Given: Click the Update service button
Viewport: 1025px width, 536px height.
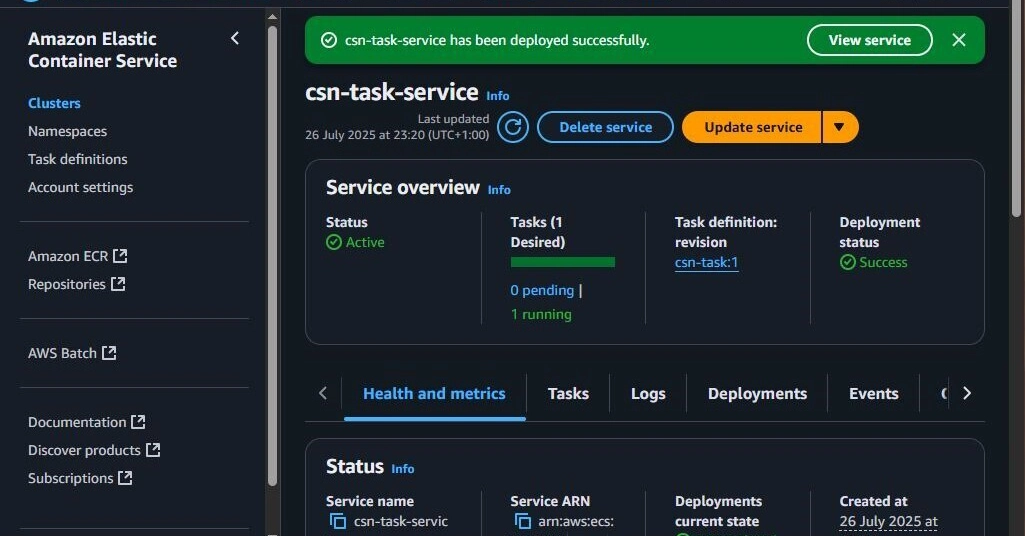Looking at the screenshot, I should click(x=752, y=127).
